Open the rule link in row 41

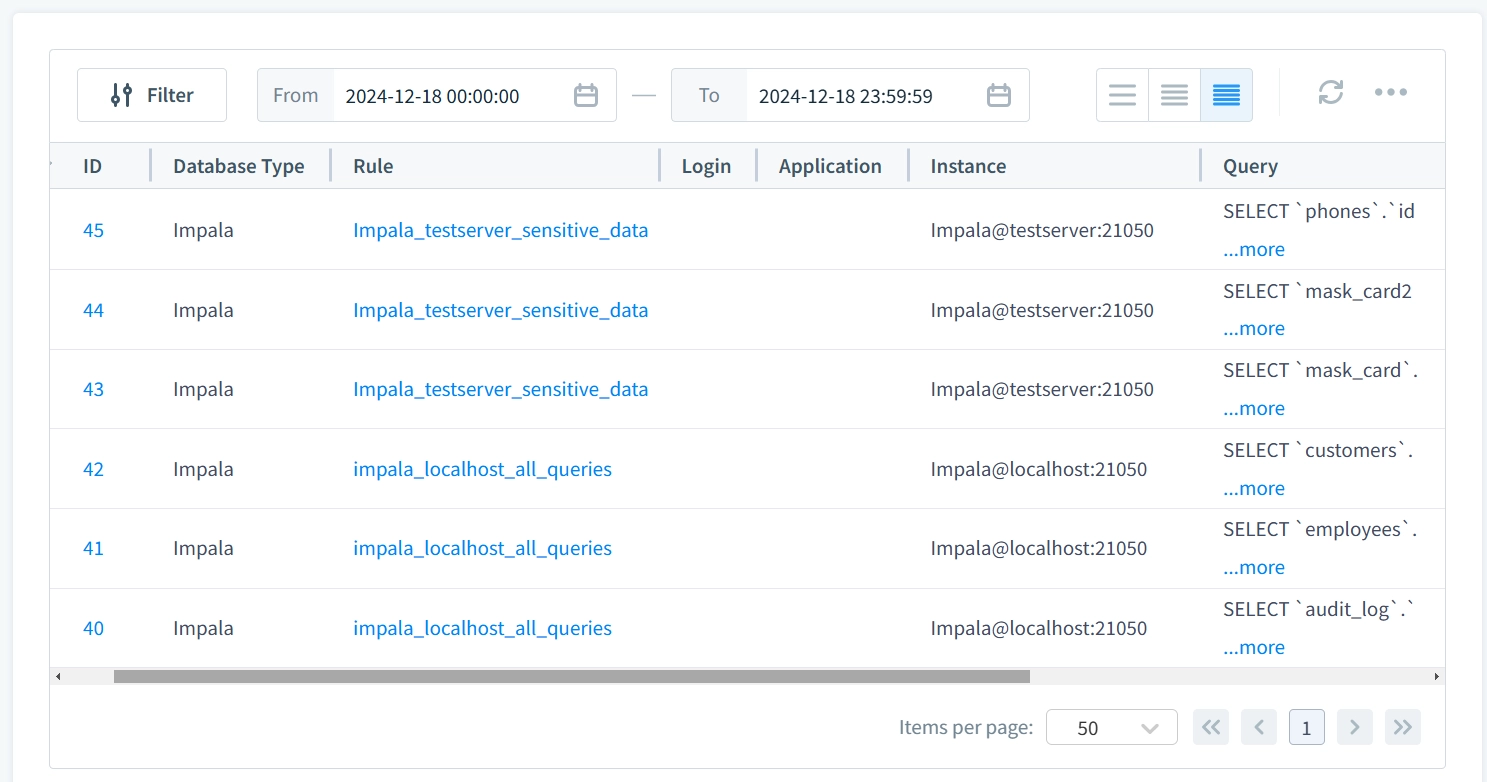tap(482, 548)
